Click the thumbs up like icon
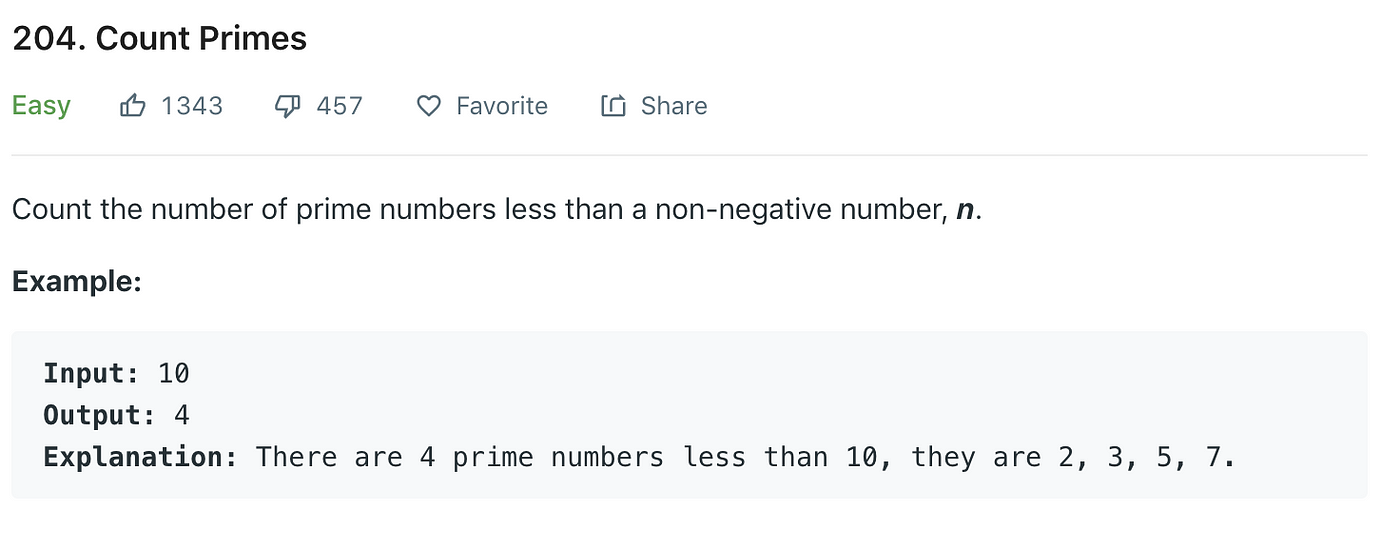The height and width of the screenshot is (533, 1400). point(132,105)
